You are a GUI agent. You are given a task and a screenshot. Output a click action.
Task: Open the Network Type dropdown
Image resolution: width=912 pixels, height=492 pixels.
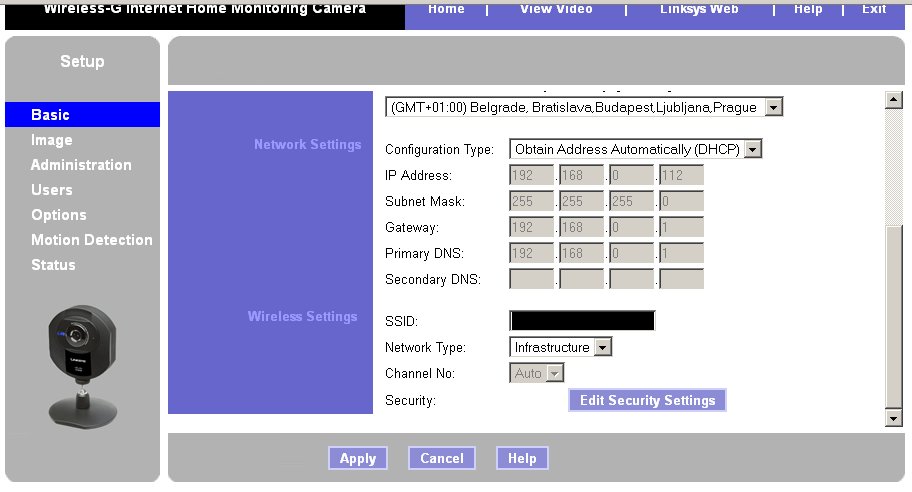point(602,347)
